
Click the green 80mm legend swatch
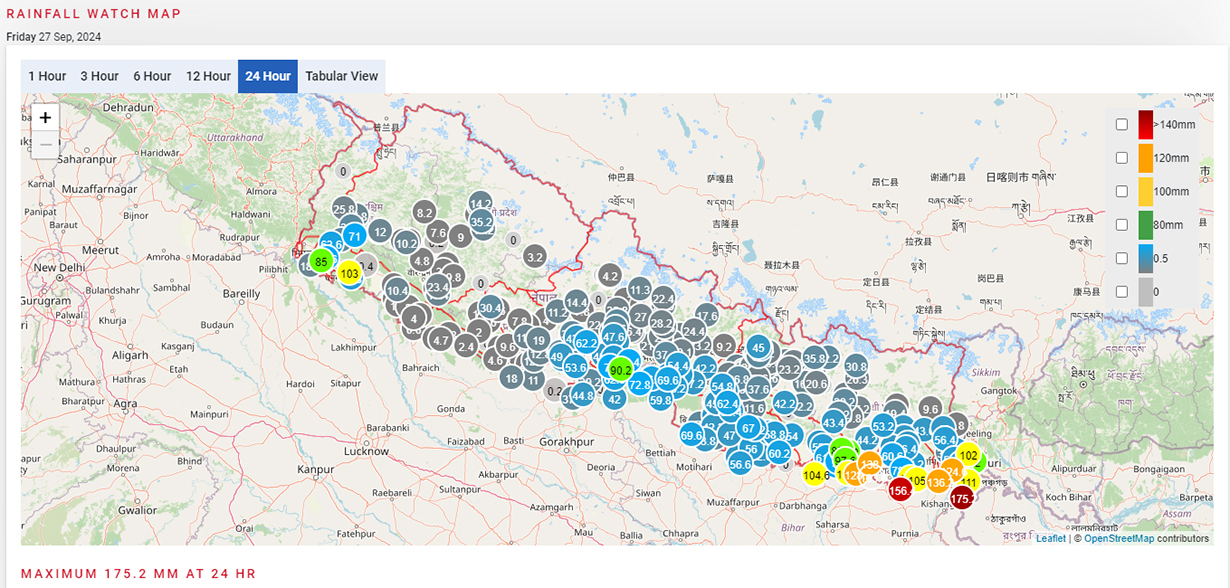(1146, 225)
